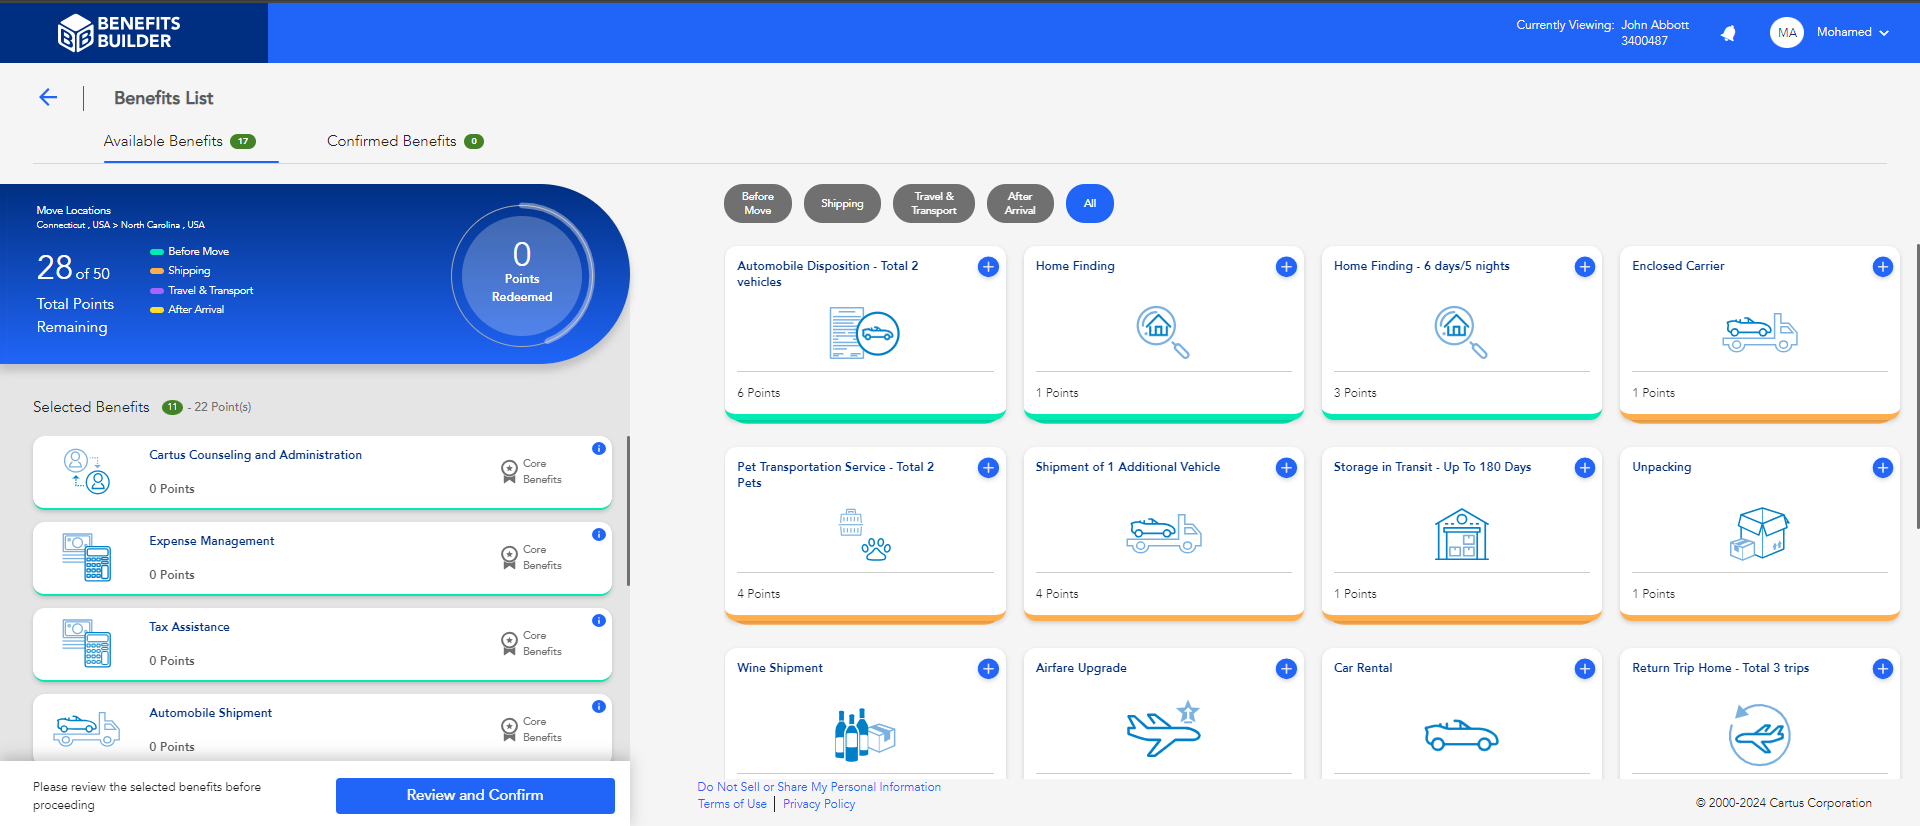Open the Privacy Policy link
The image size is (1920, 826).
tap(819, 804)
